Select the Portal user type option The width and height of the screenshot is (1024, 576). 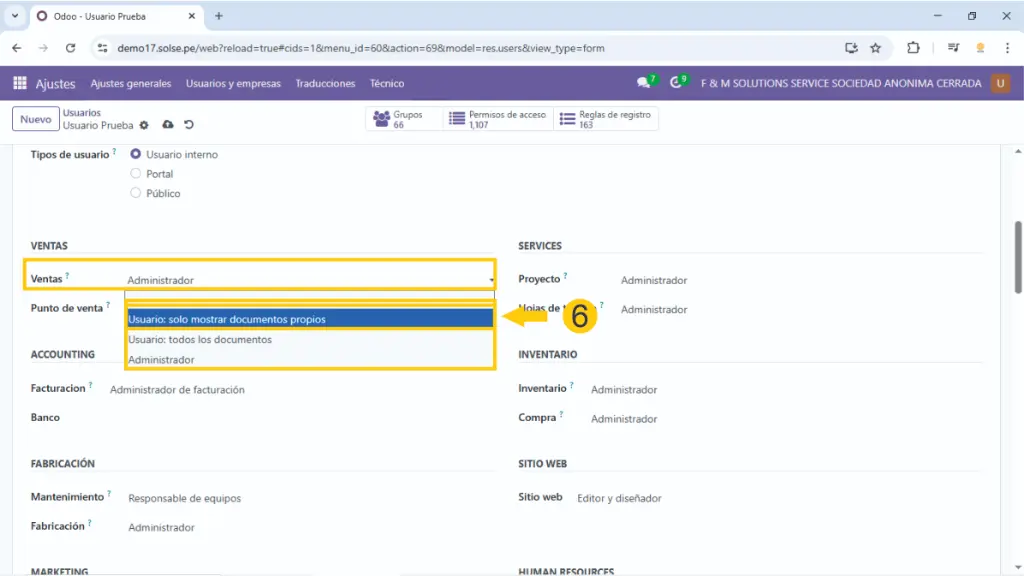[x=136, y=173]
